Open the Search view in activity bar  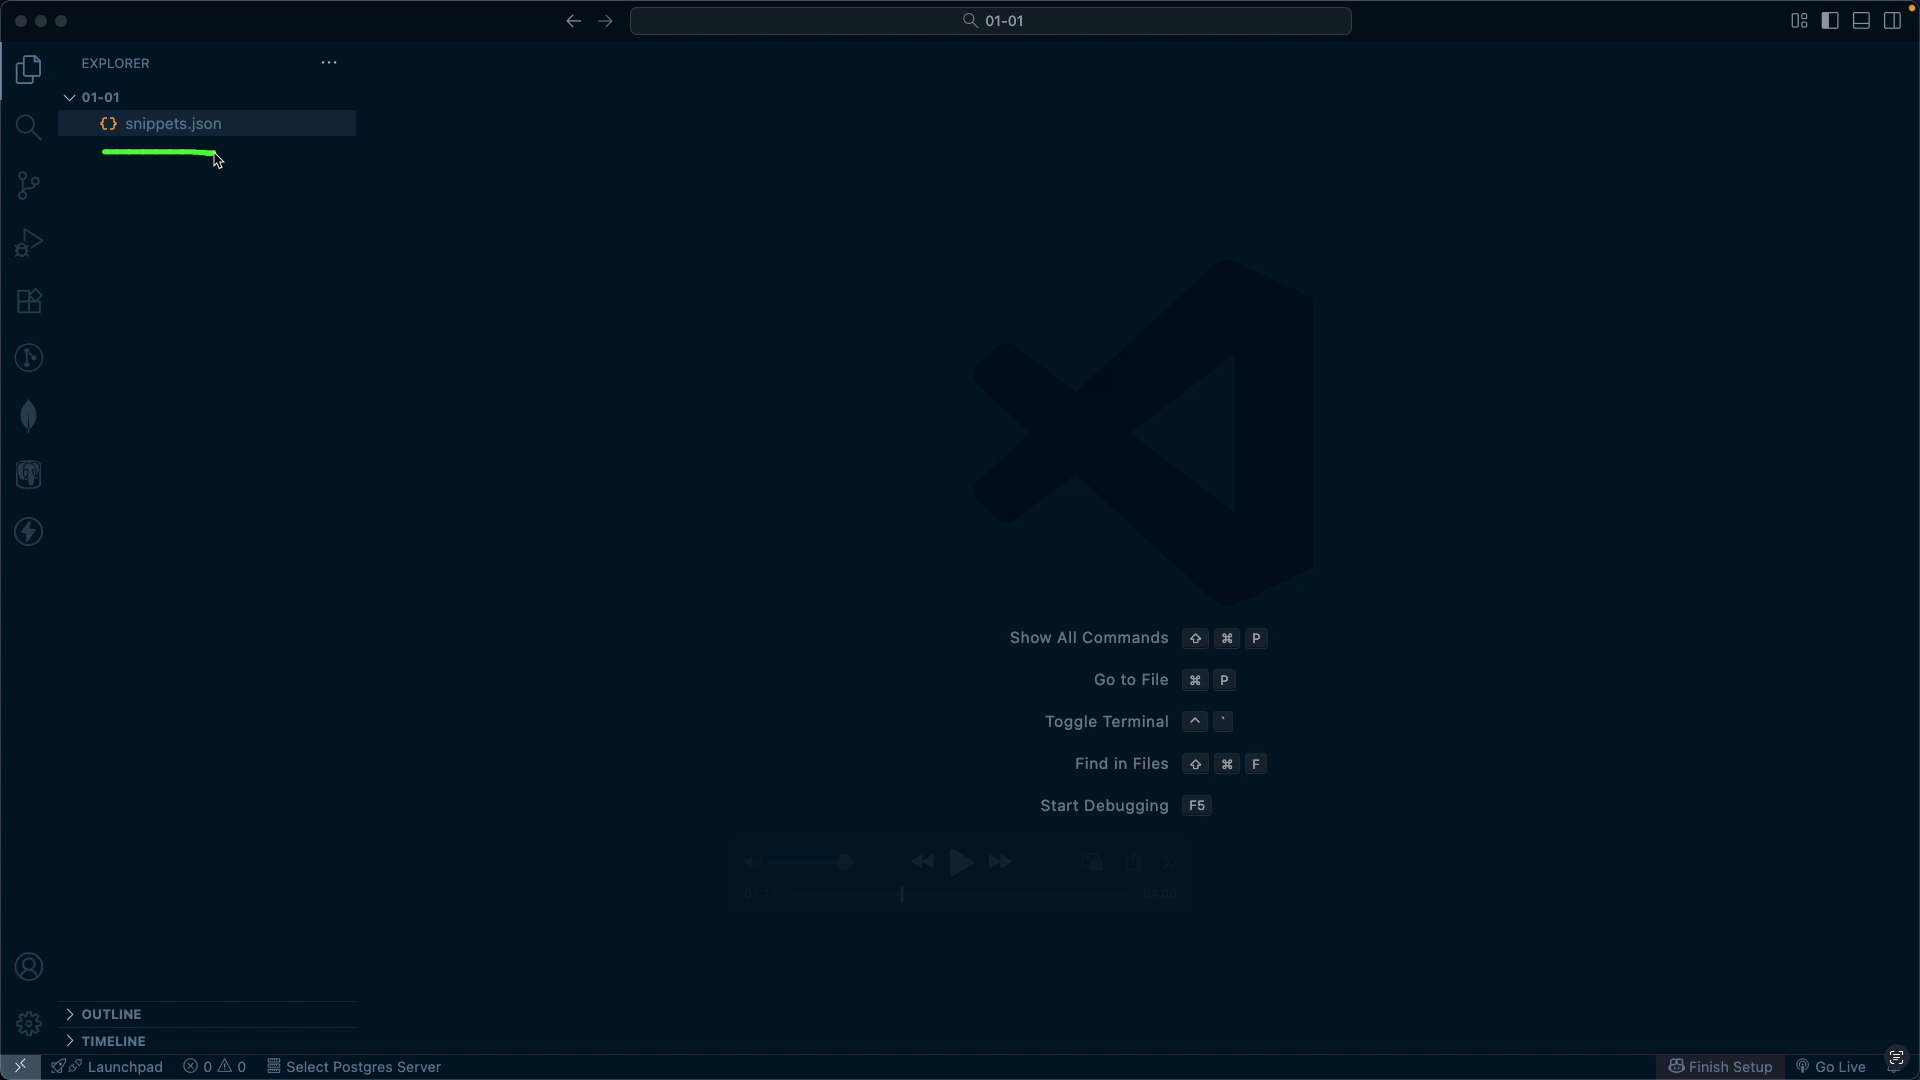click(29, 128)
